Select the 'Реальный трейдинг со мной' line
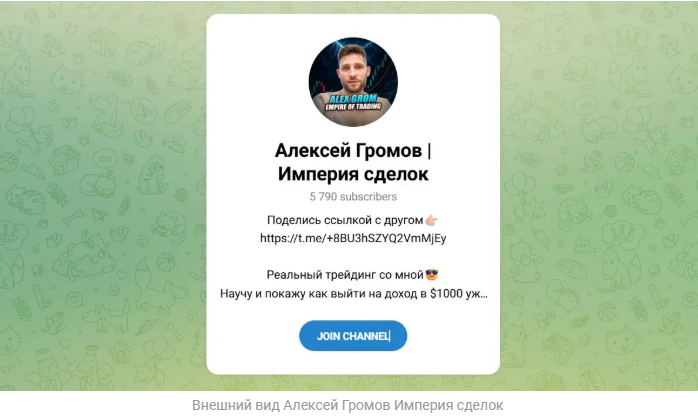 click(x=345, y=275)
